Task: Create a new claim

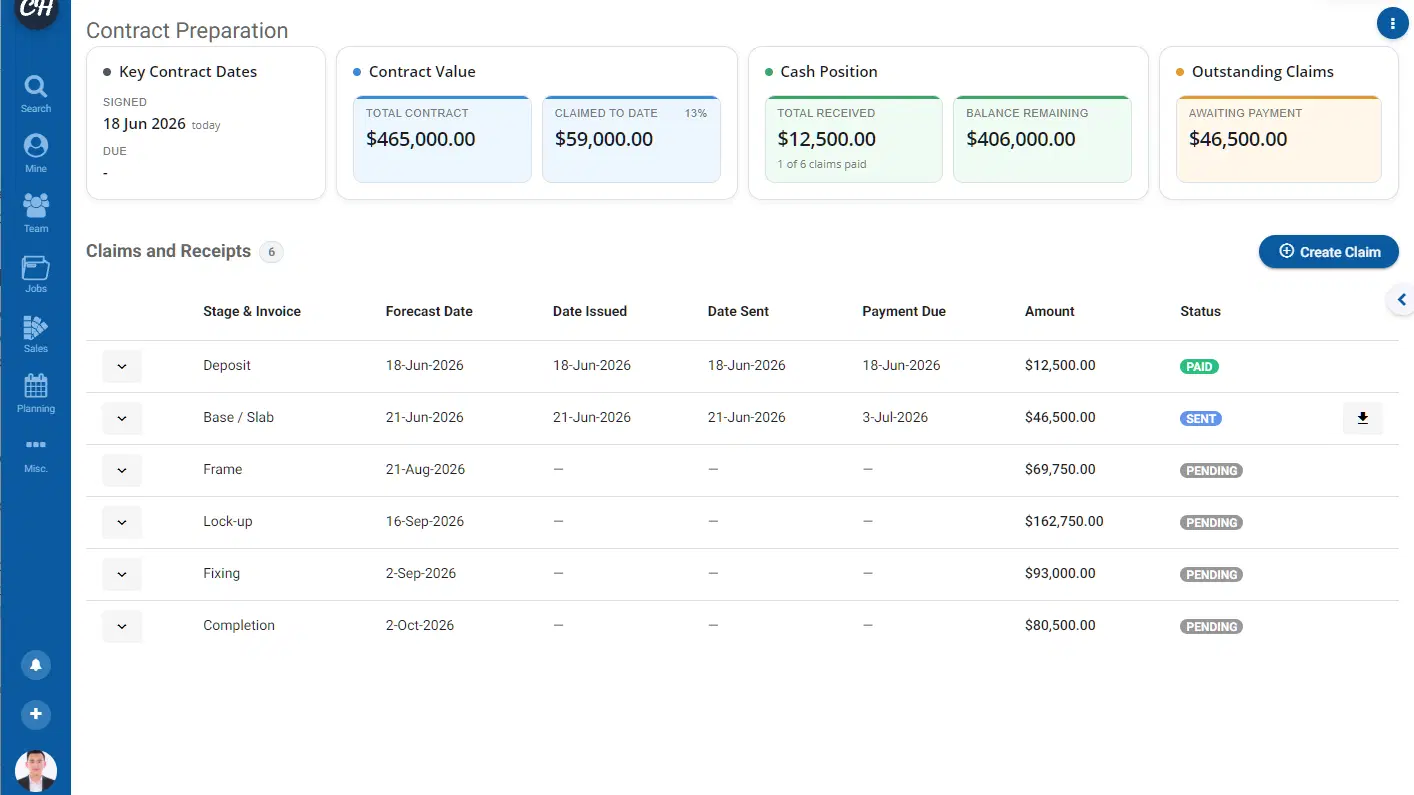Action: pyautogui.click(x=1328, y=252)
